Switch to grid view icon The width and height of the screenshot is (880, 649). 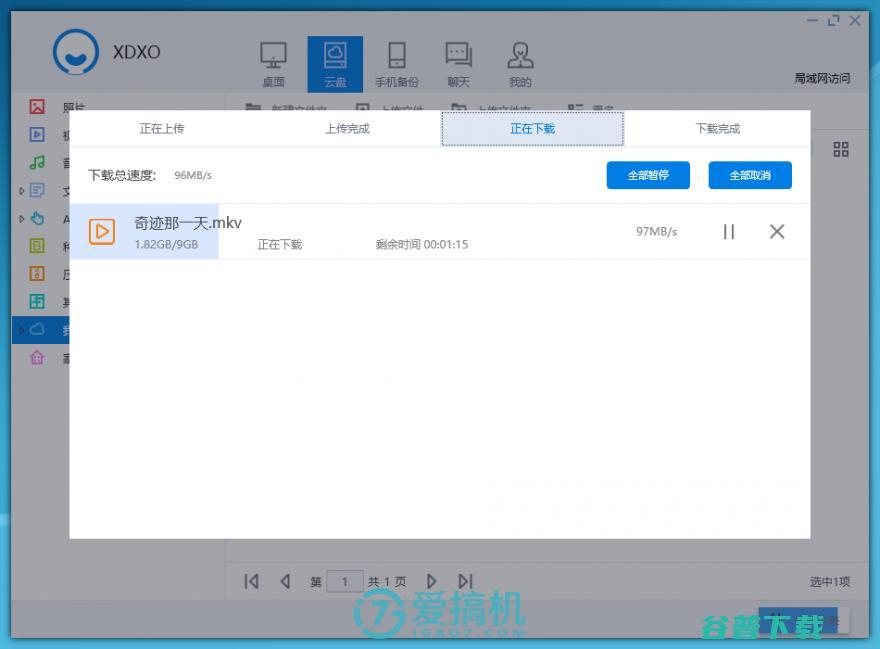click(x=841, y=149)
